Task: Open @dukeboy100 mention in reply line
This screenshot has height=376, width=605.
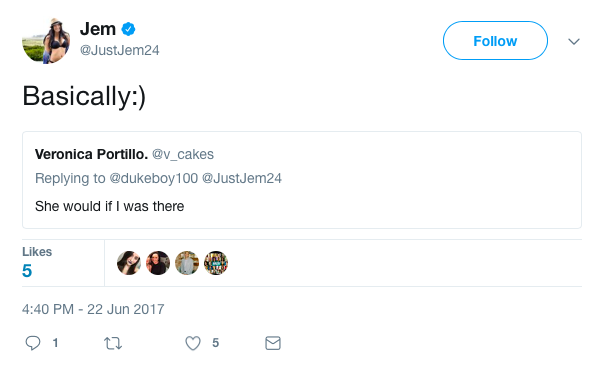Action: 154,178
